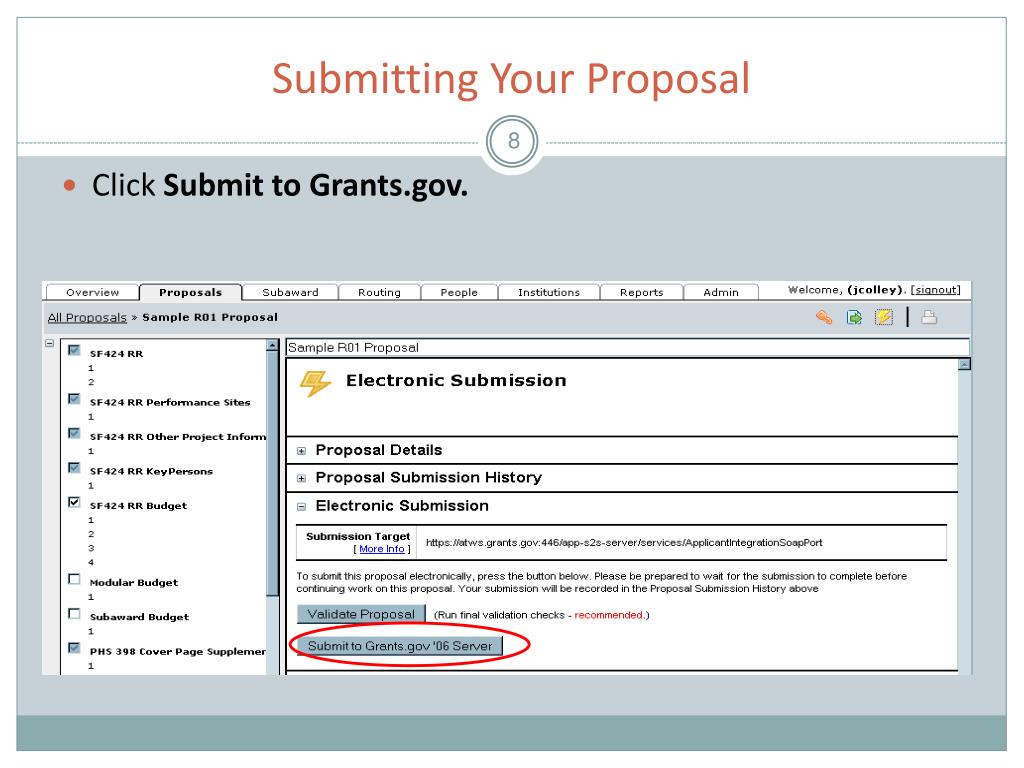This screenshot has width=1024, height=768.
Task: Expand the Proposal Submission History section
Action: pos(301,478)
